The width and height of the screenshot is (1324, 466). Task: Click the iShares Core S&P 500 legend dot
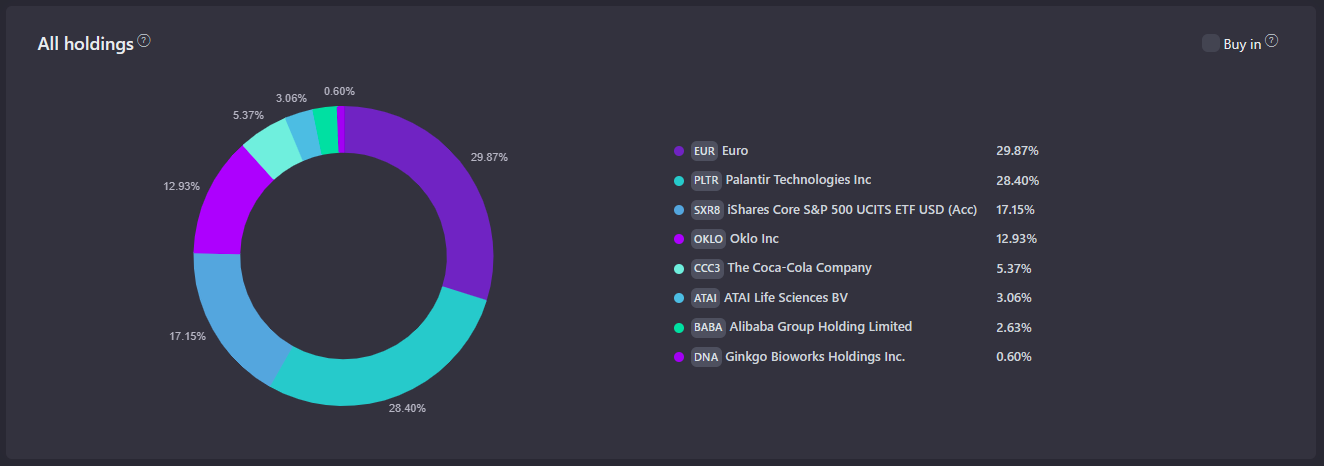pyautogui.click(x=679, y=210)
